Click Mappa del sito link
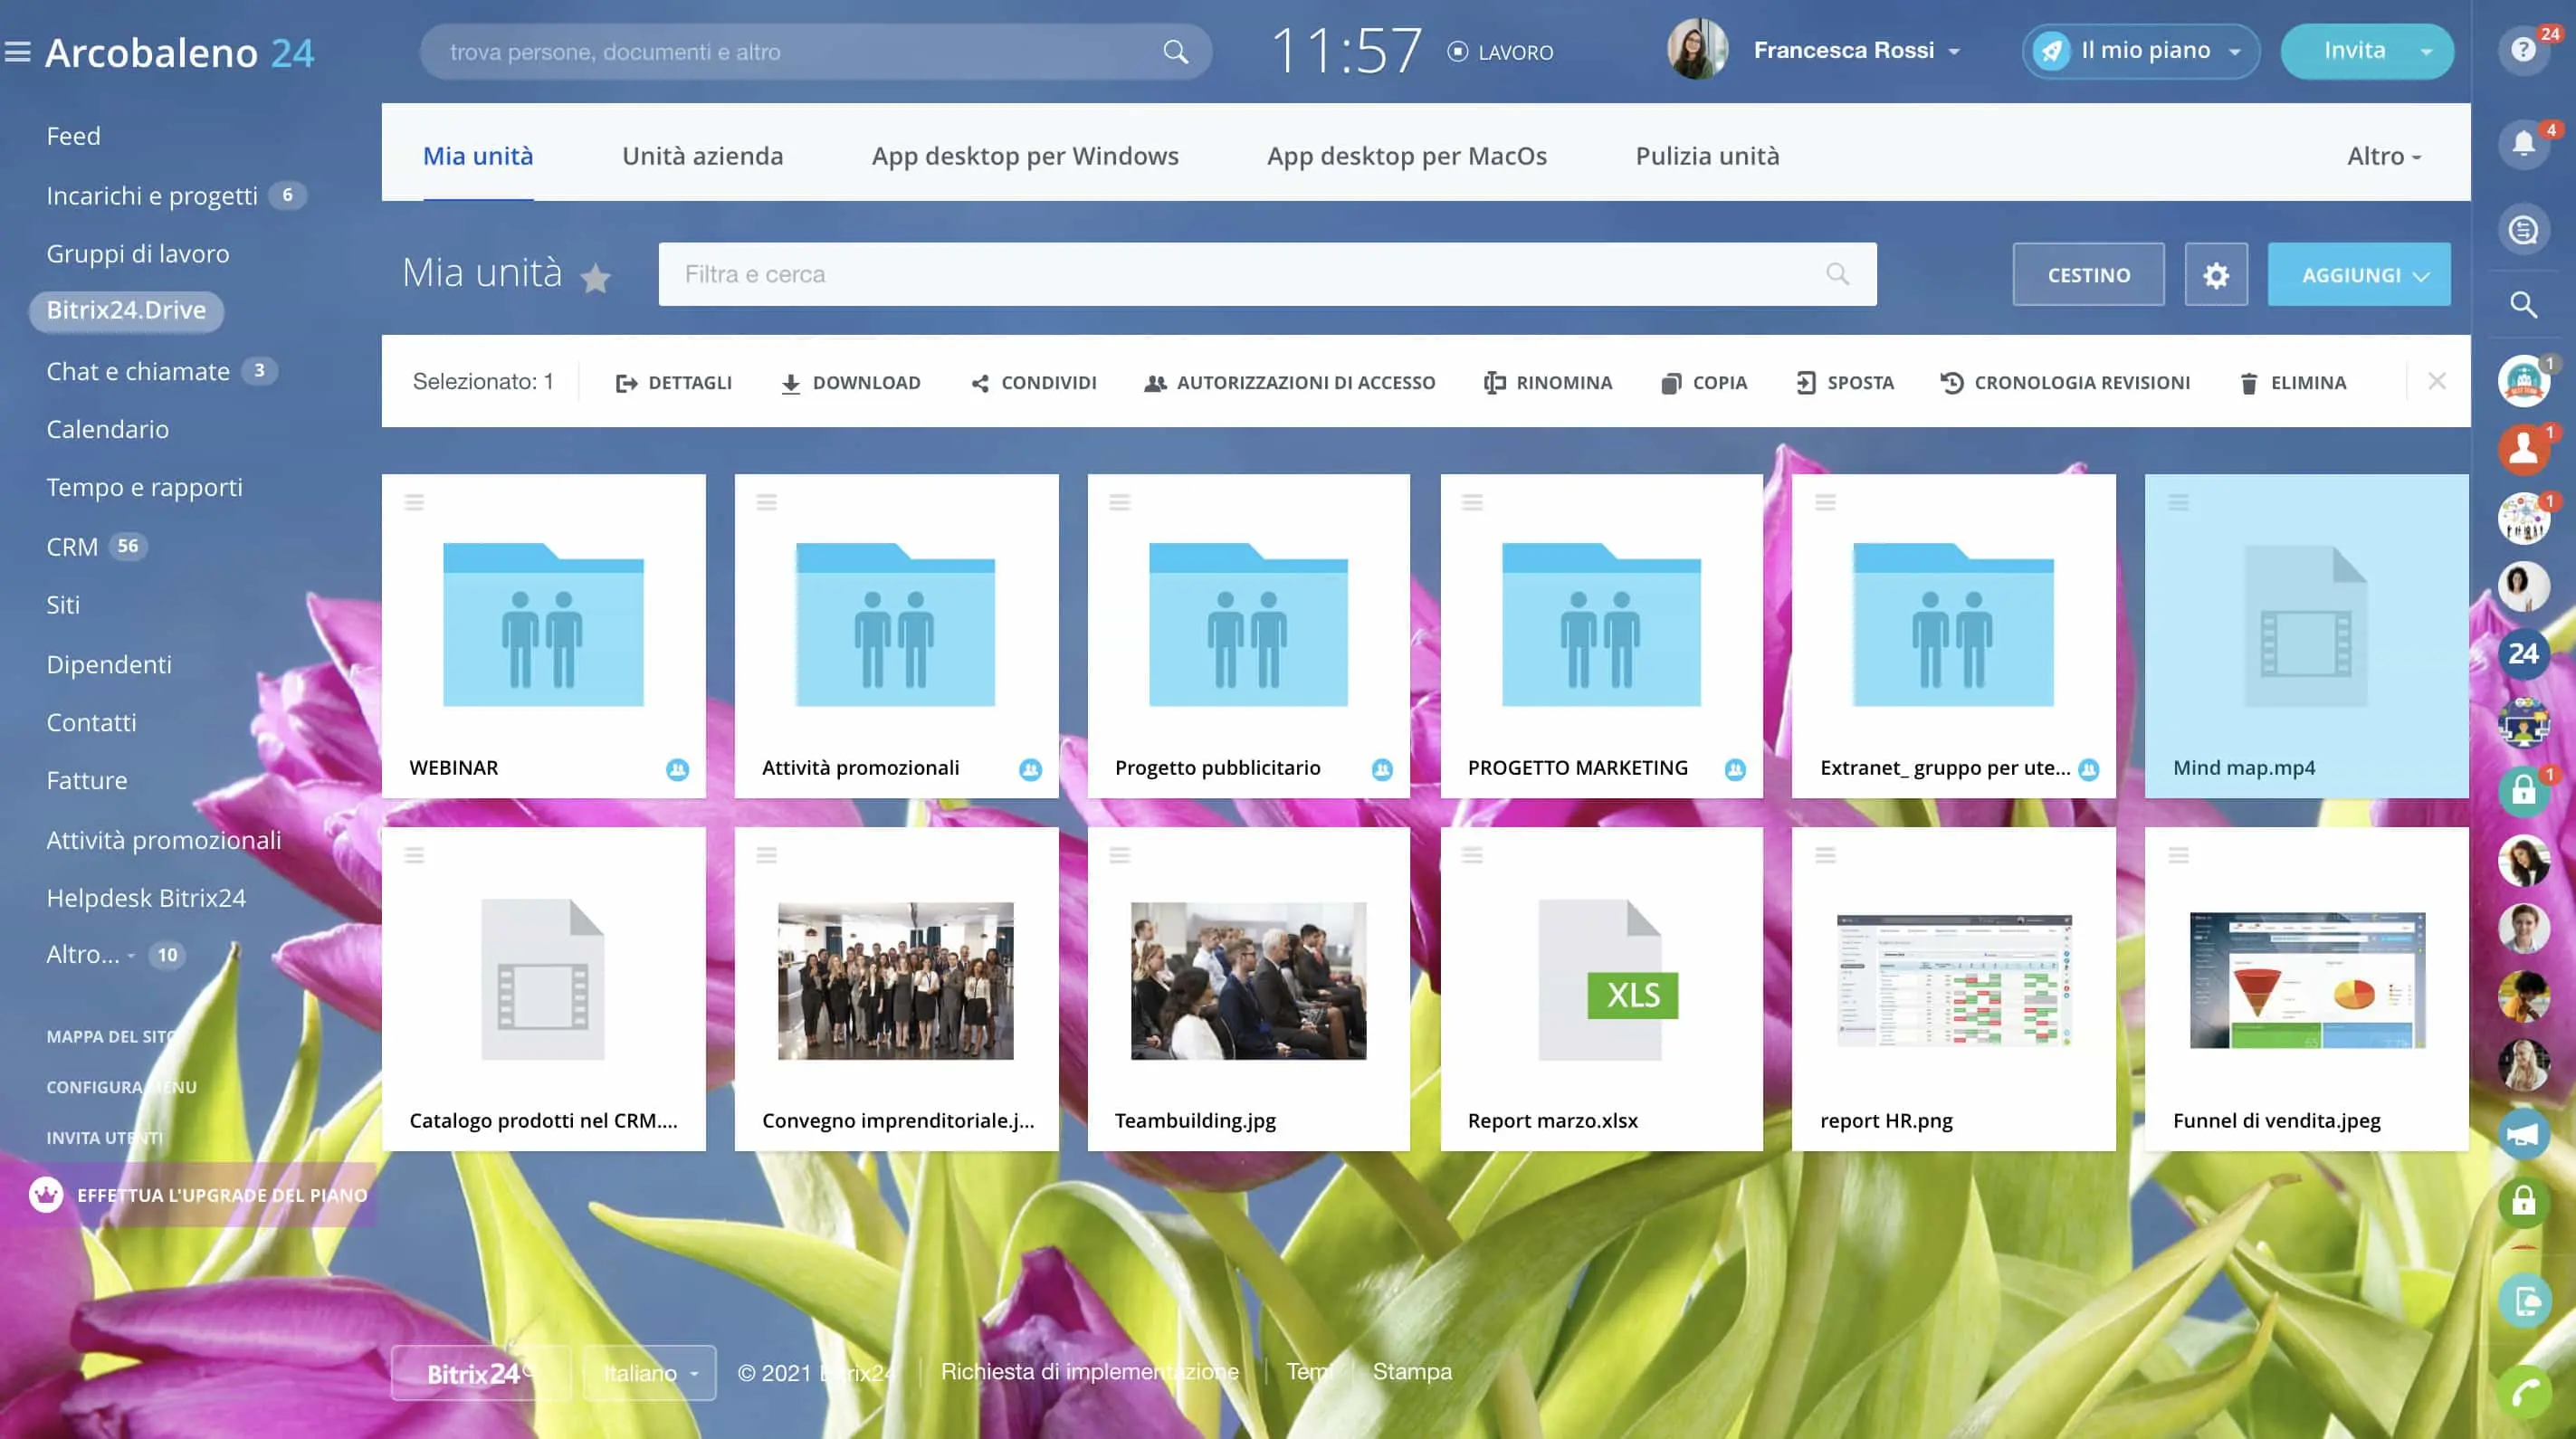 point(112,1037)
